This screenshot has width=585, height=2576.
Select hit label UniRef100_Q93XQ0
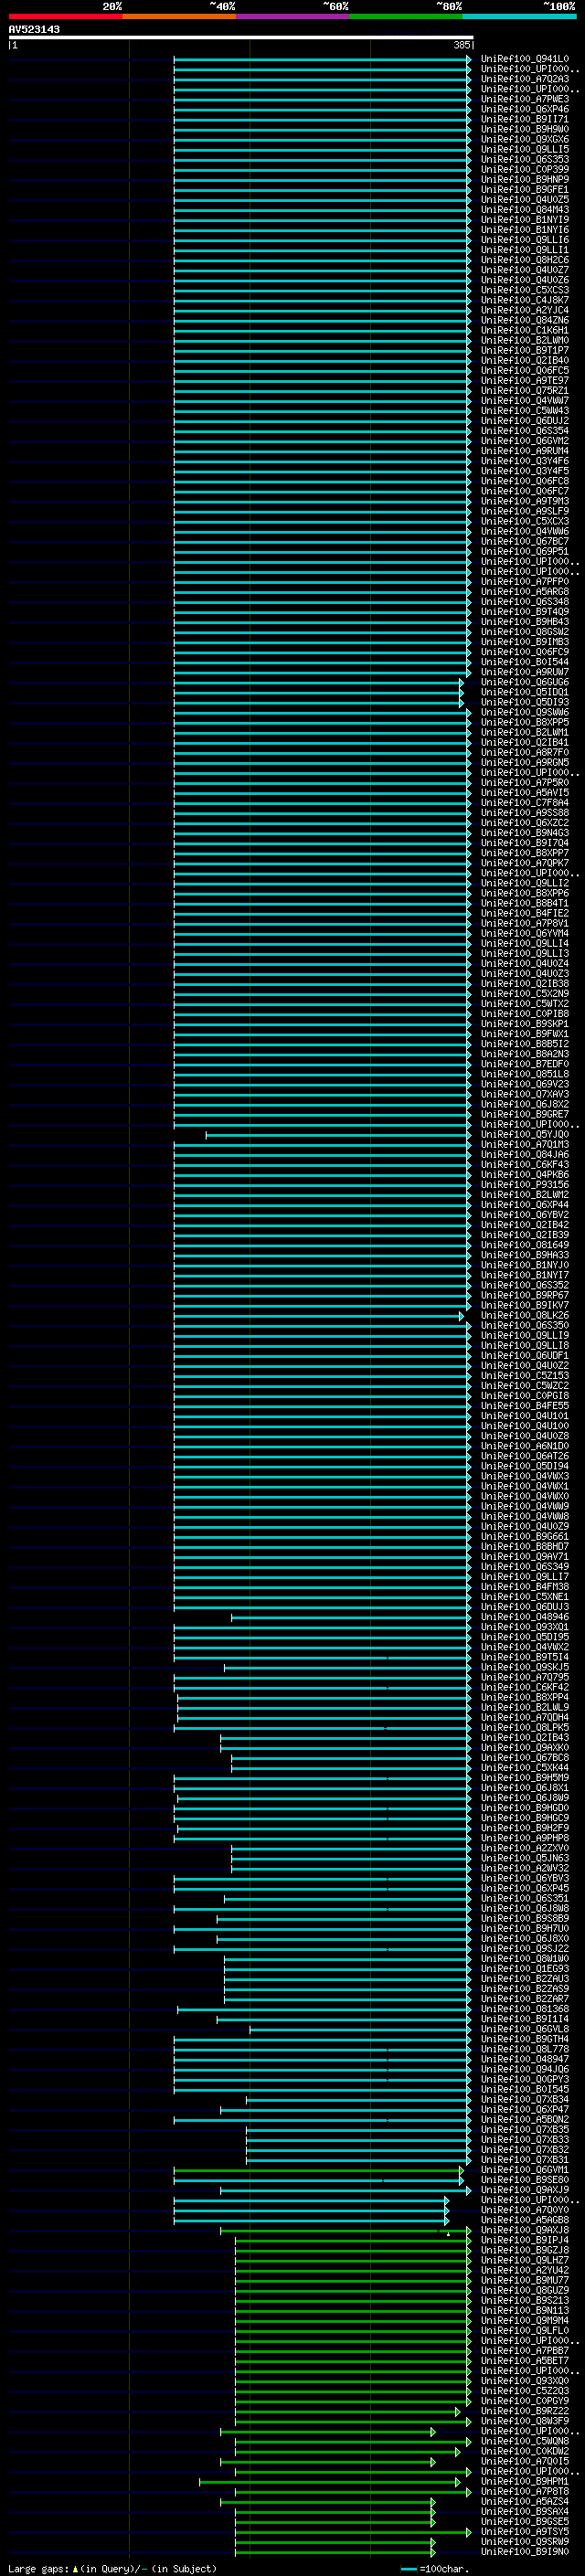(524, 2380)
